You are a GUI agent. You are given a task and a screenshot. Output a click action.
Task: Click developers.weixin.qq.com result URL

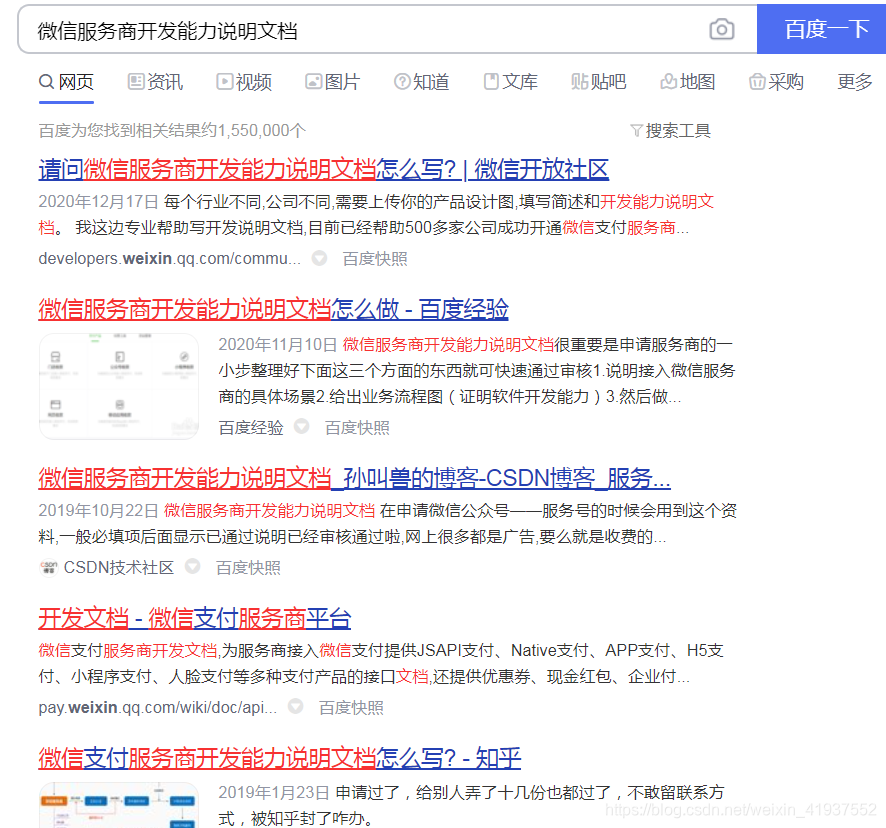(170, 259)
